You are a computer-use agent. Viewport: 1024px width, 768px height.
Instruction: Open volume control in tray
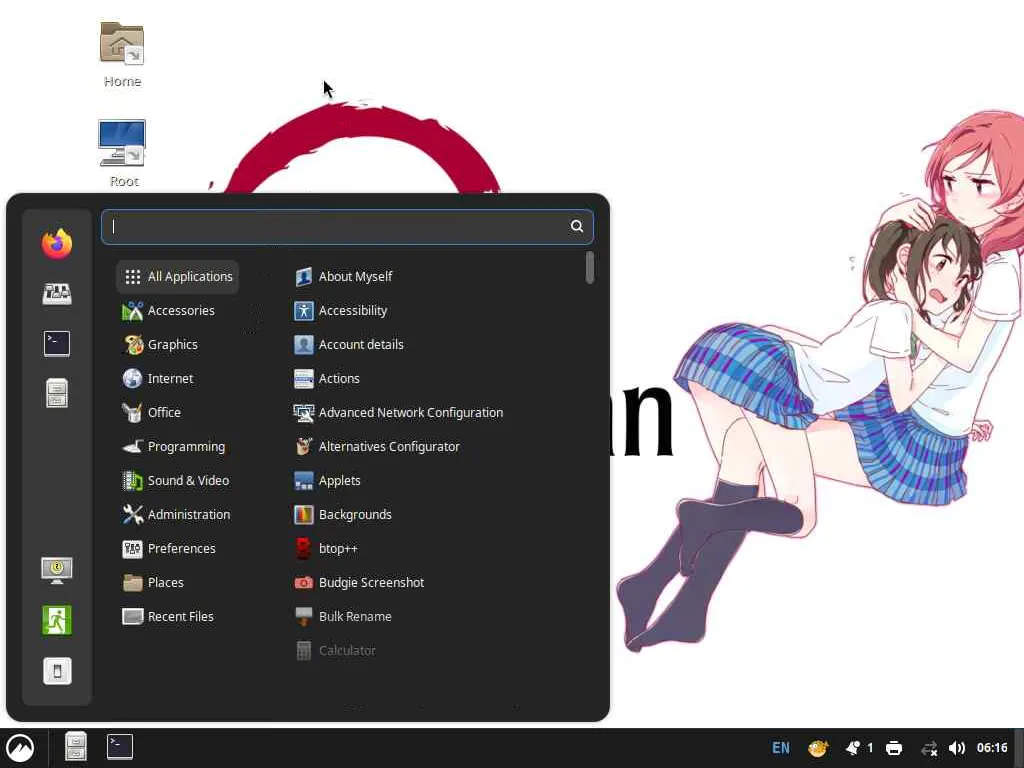click(957, 748)
